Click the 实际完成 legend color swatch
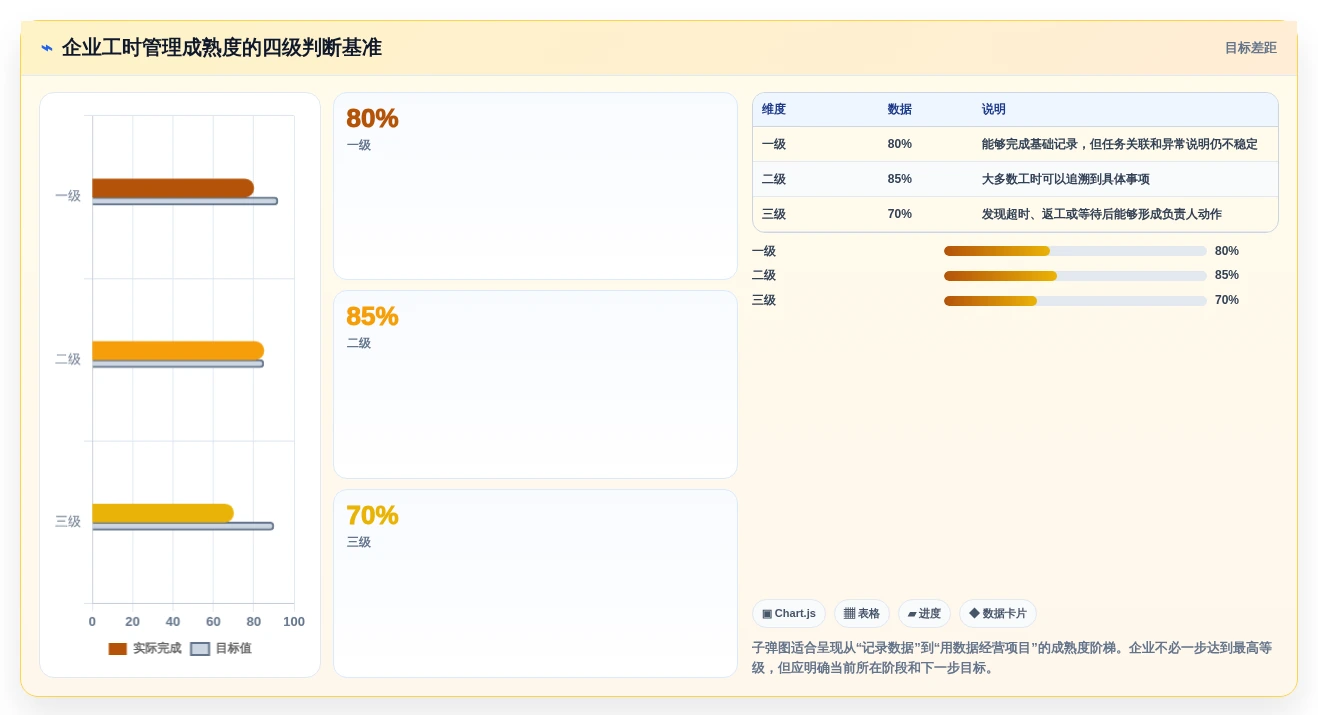1318x715 pixels. 118,649
